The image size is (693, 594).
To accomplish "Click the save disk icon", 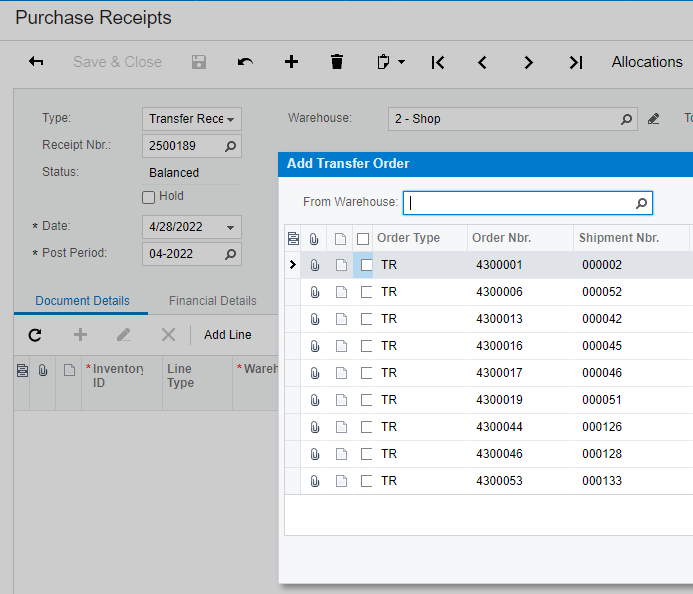I will tap(199, 62).
